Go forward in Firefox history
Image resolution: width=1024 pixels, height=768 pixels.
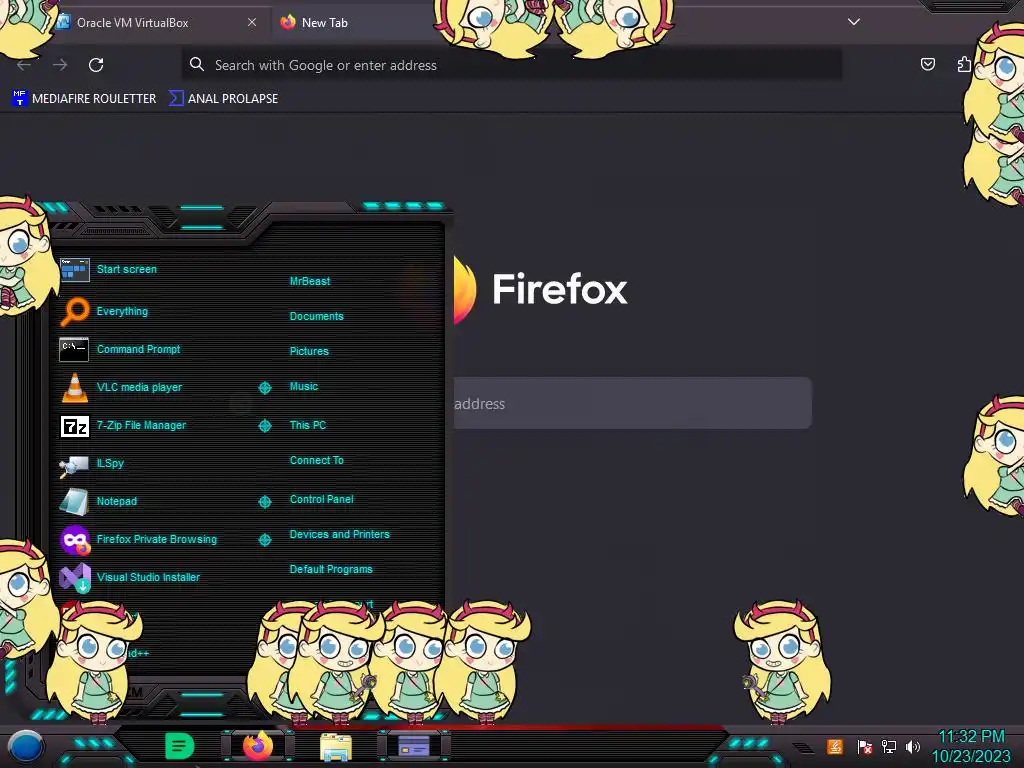[60, 65]
